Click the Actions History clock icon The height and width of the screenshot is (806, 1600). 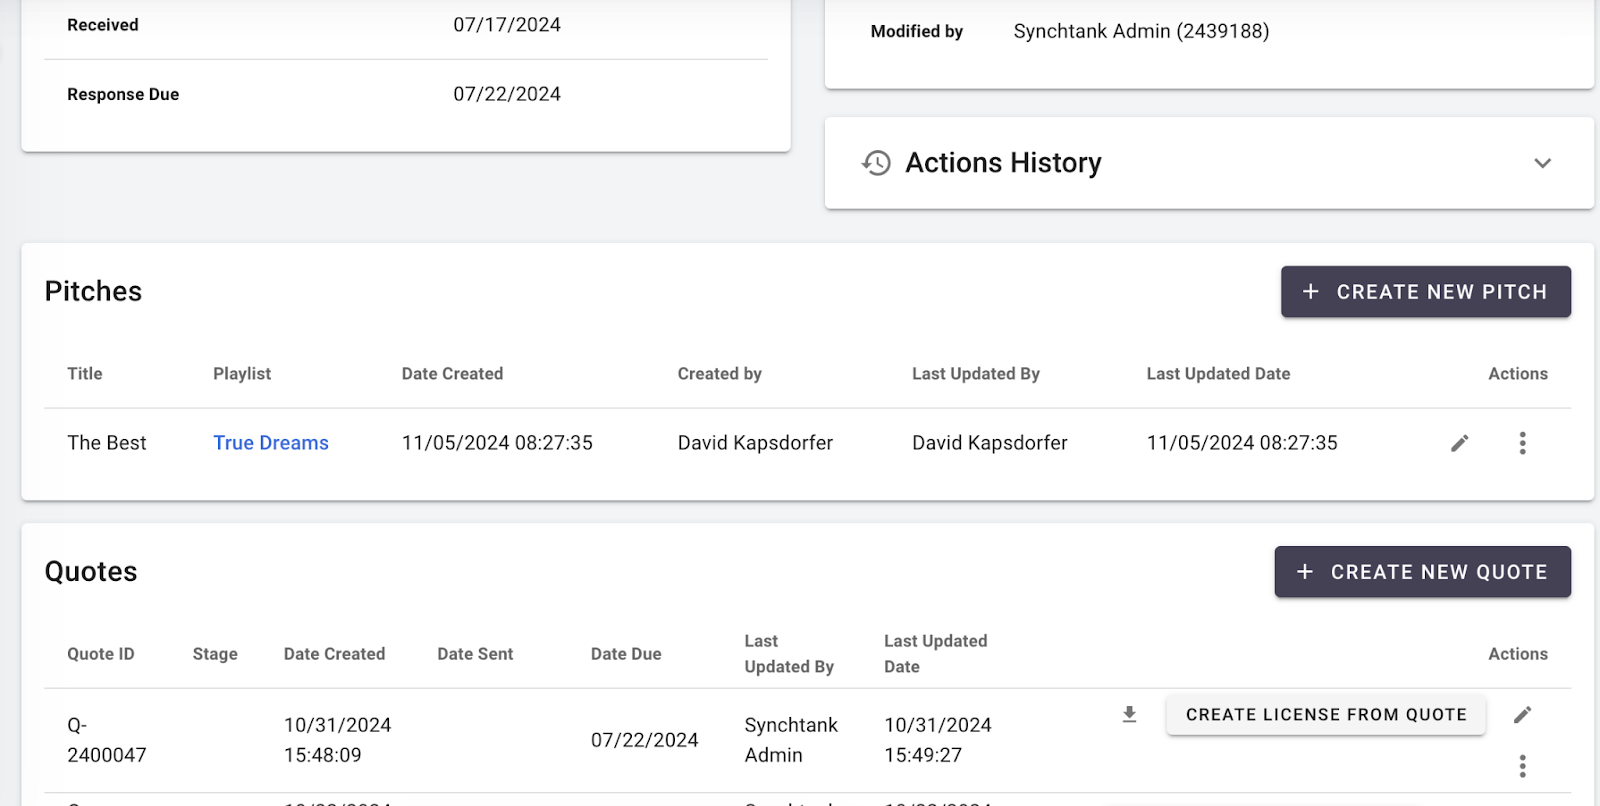(876, 163)
